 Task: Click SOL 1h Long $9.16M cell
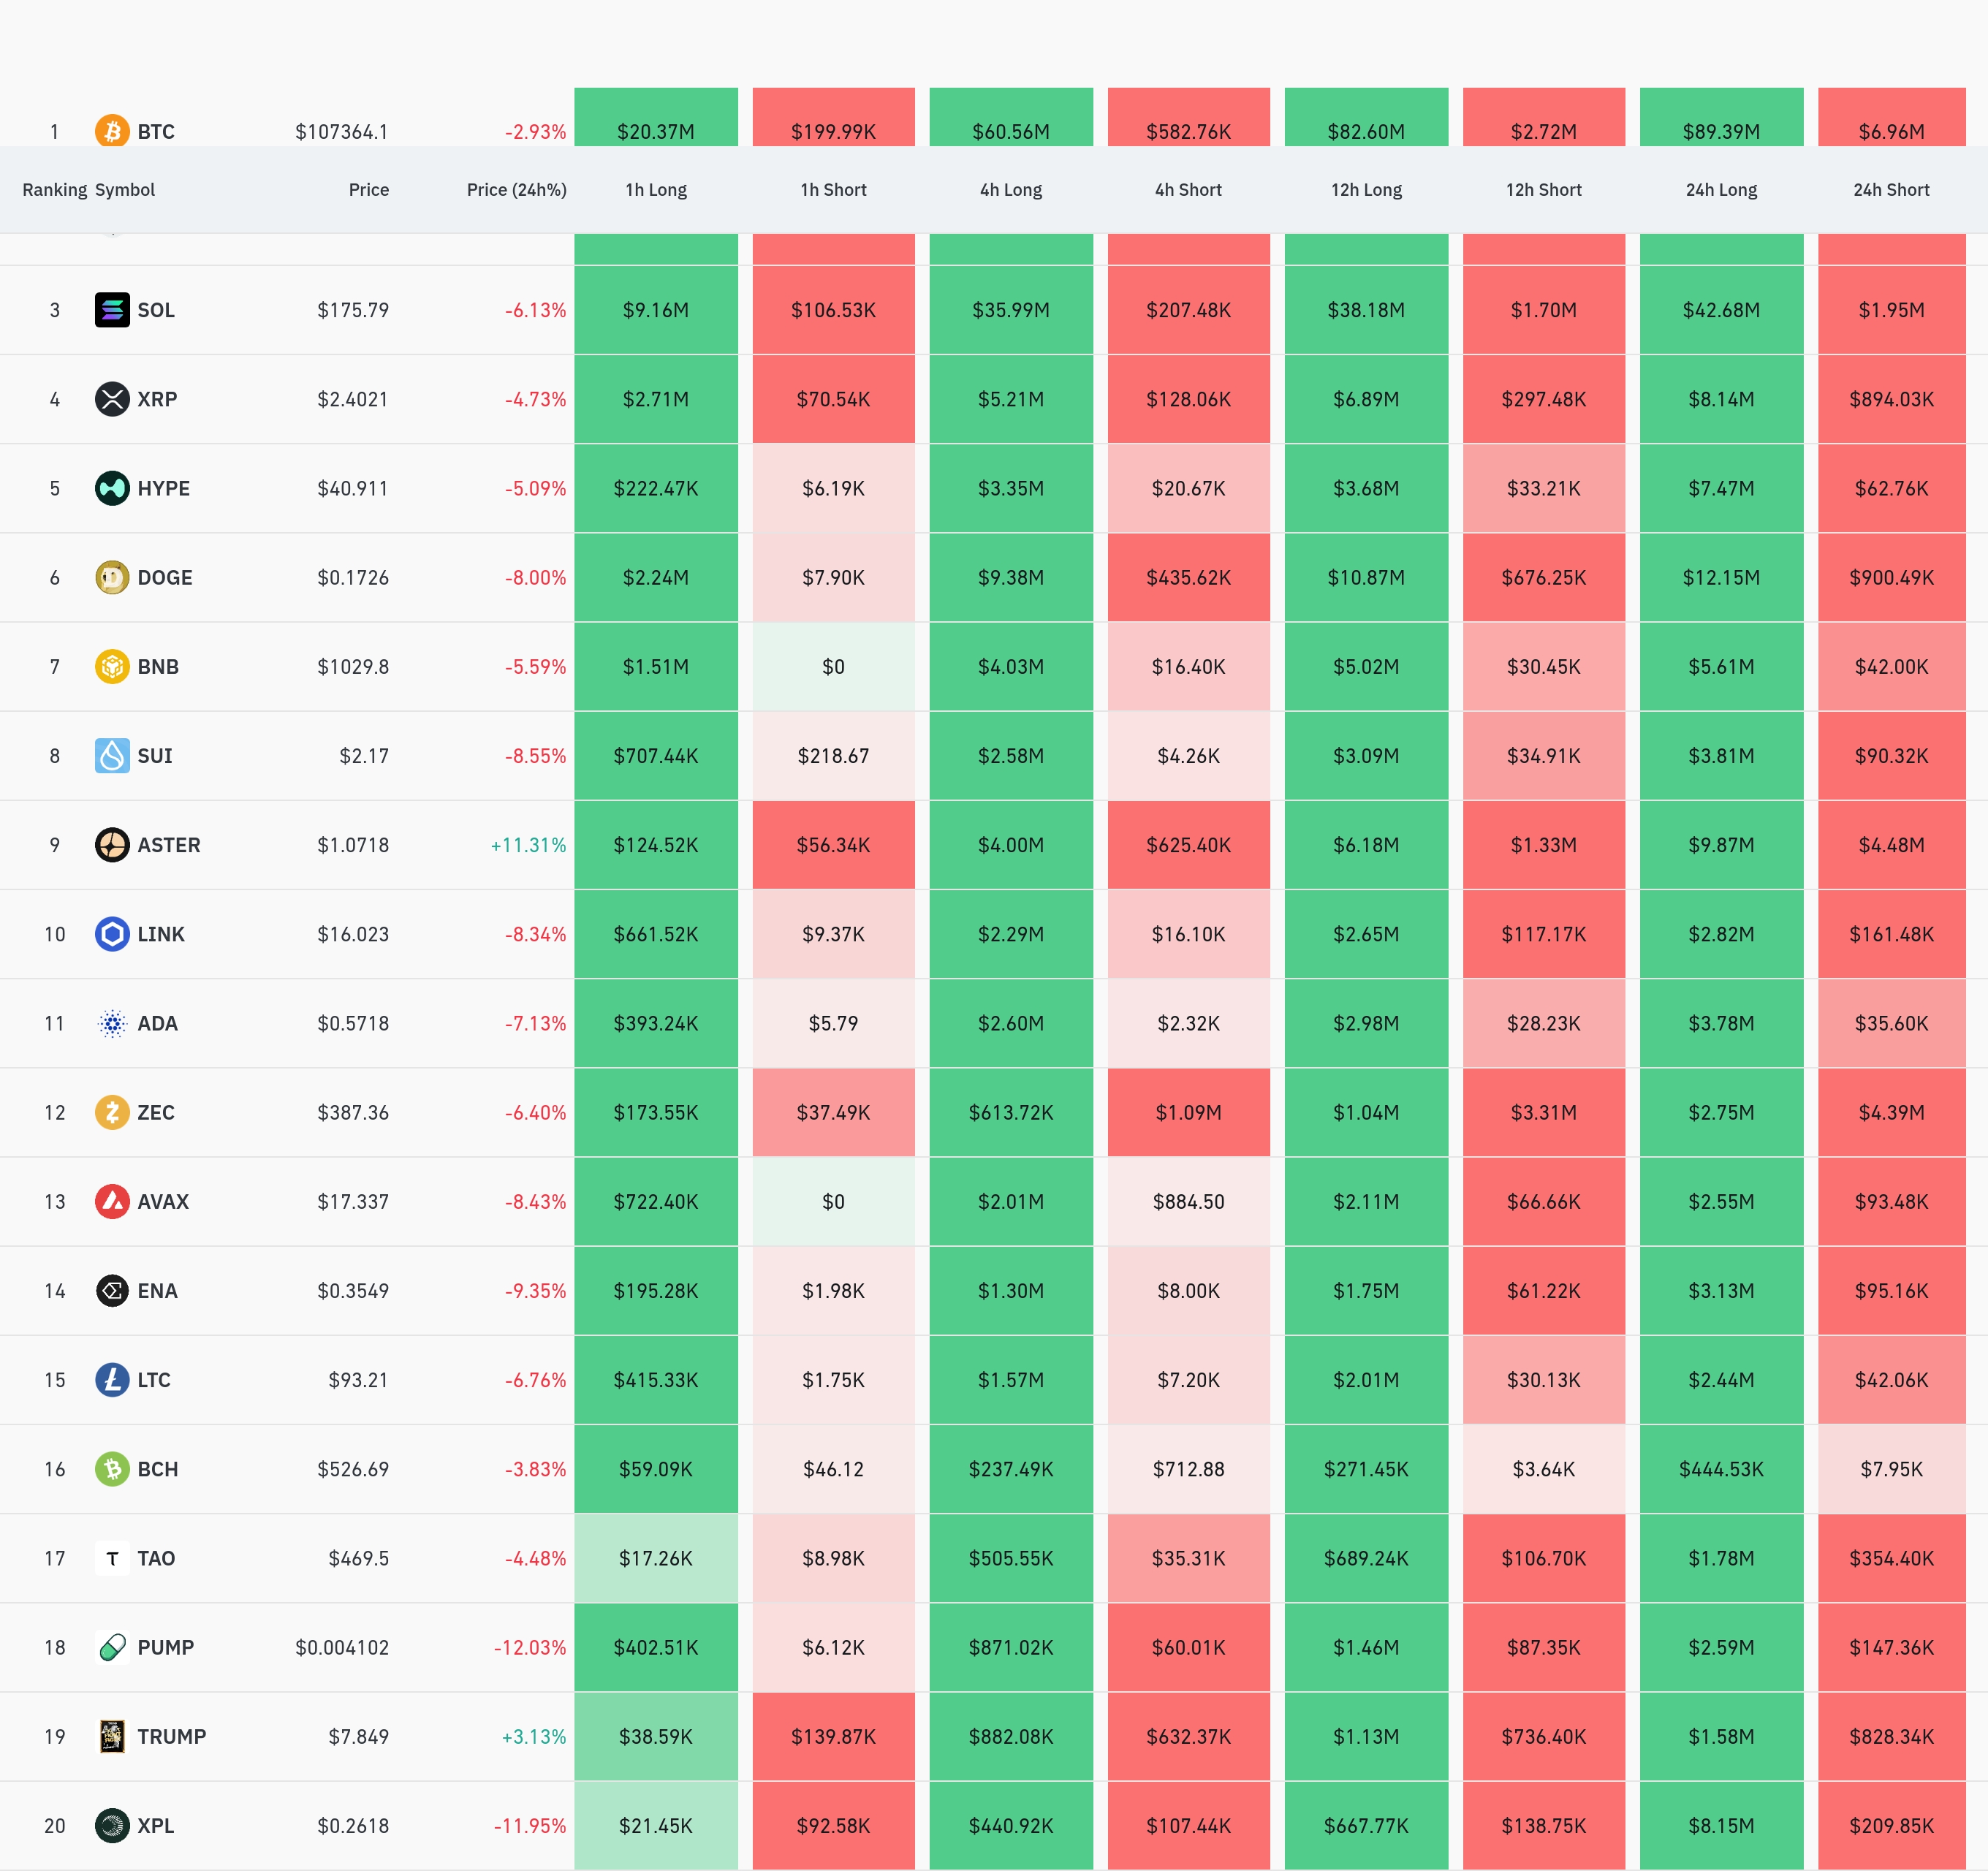(x=656, y=310)
